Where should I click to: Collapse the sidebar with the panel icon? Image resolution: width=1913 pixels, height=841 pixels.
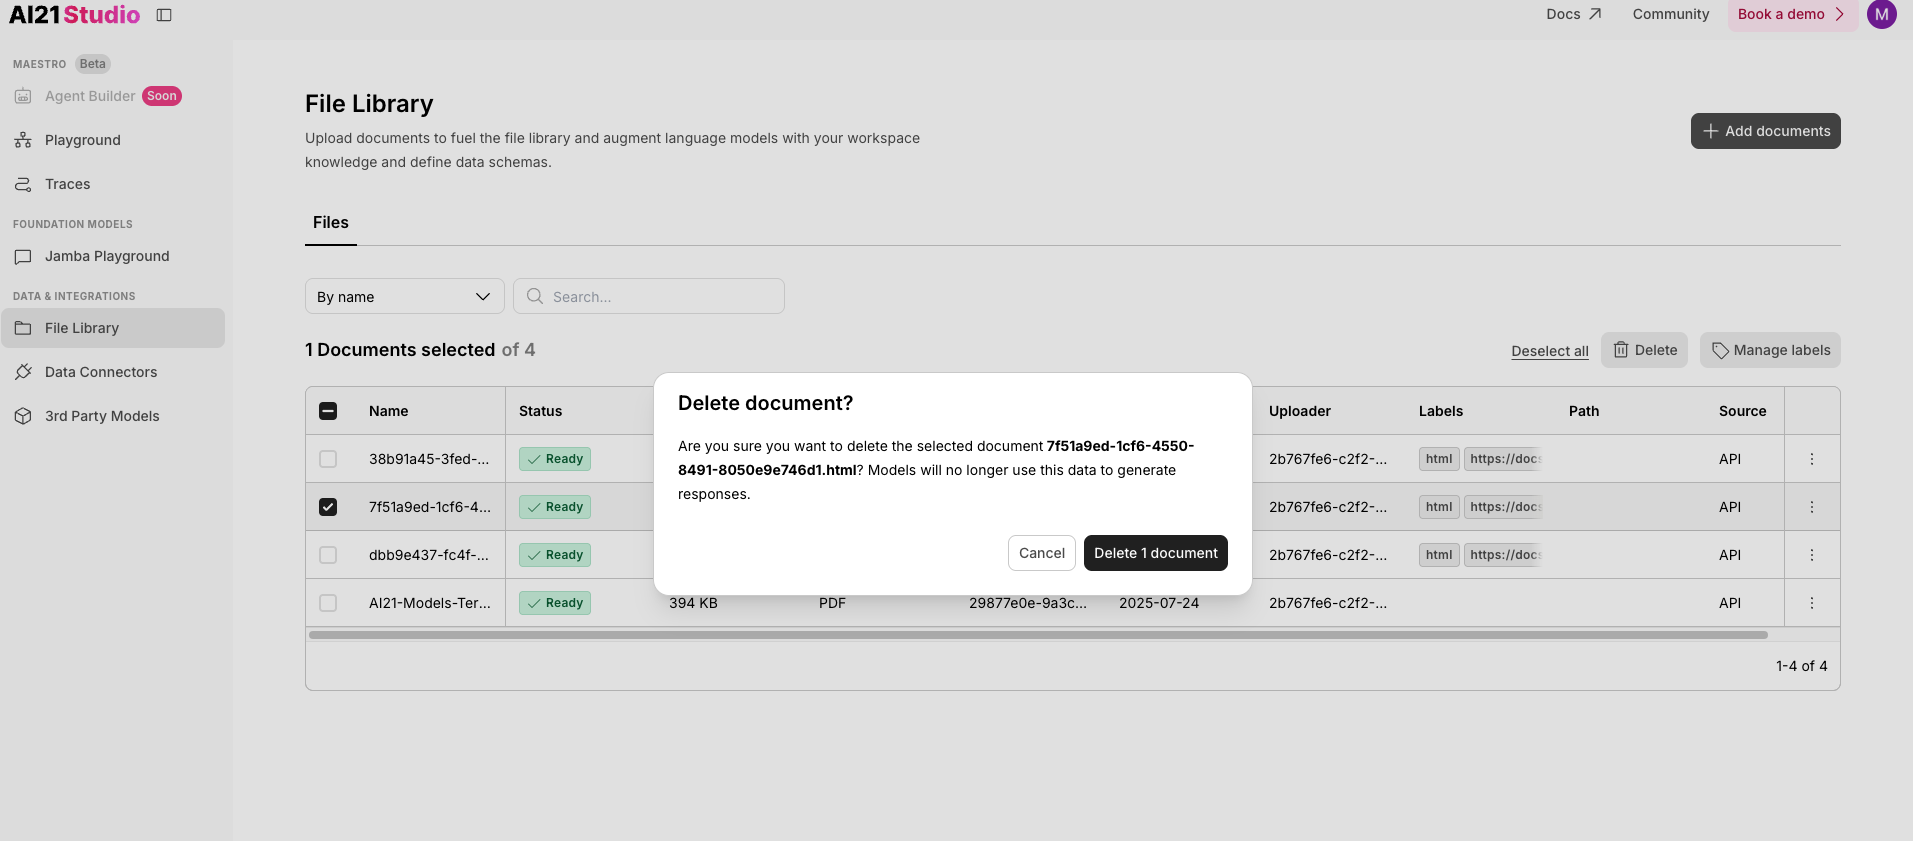point(165,15)
